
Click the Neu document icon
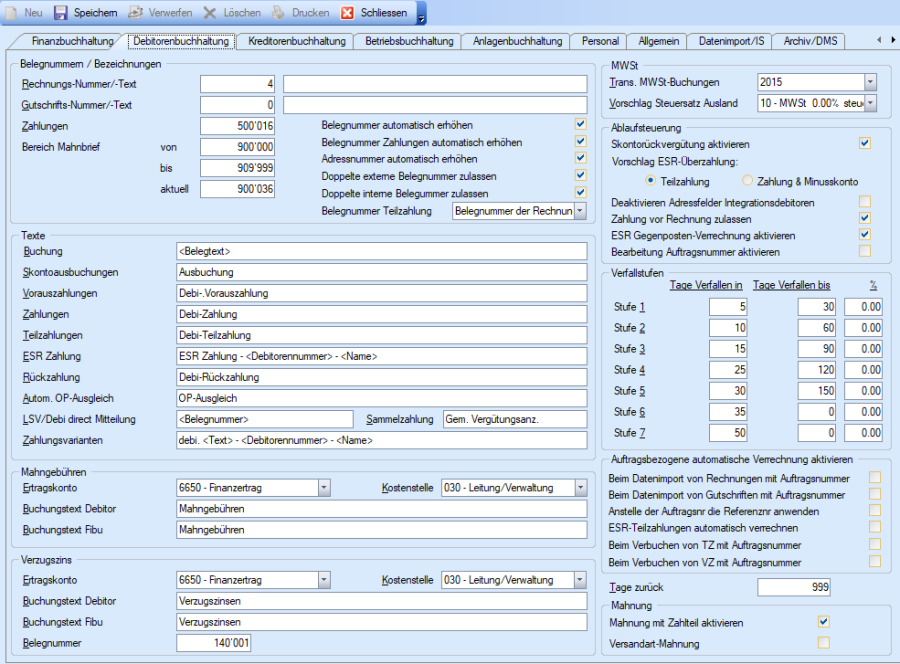[x=11, y=13]
